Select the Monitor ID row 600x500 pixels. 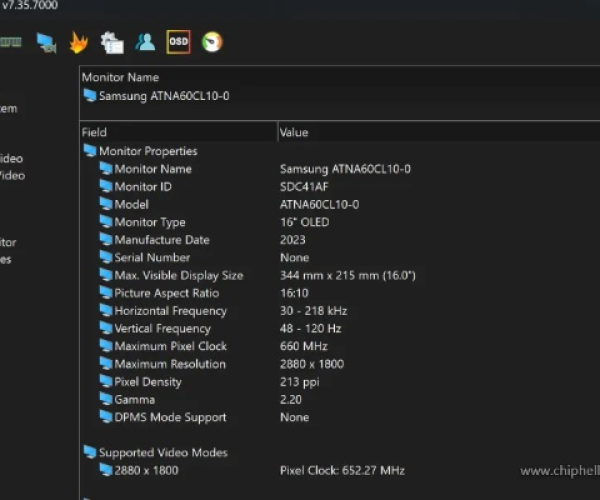143,187
